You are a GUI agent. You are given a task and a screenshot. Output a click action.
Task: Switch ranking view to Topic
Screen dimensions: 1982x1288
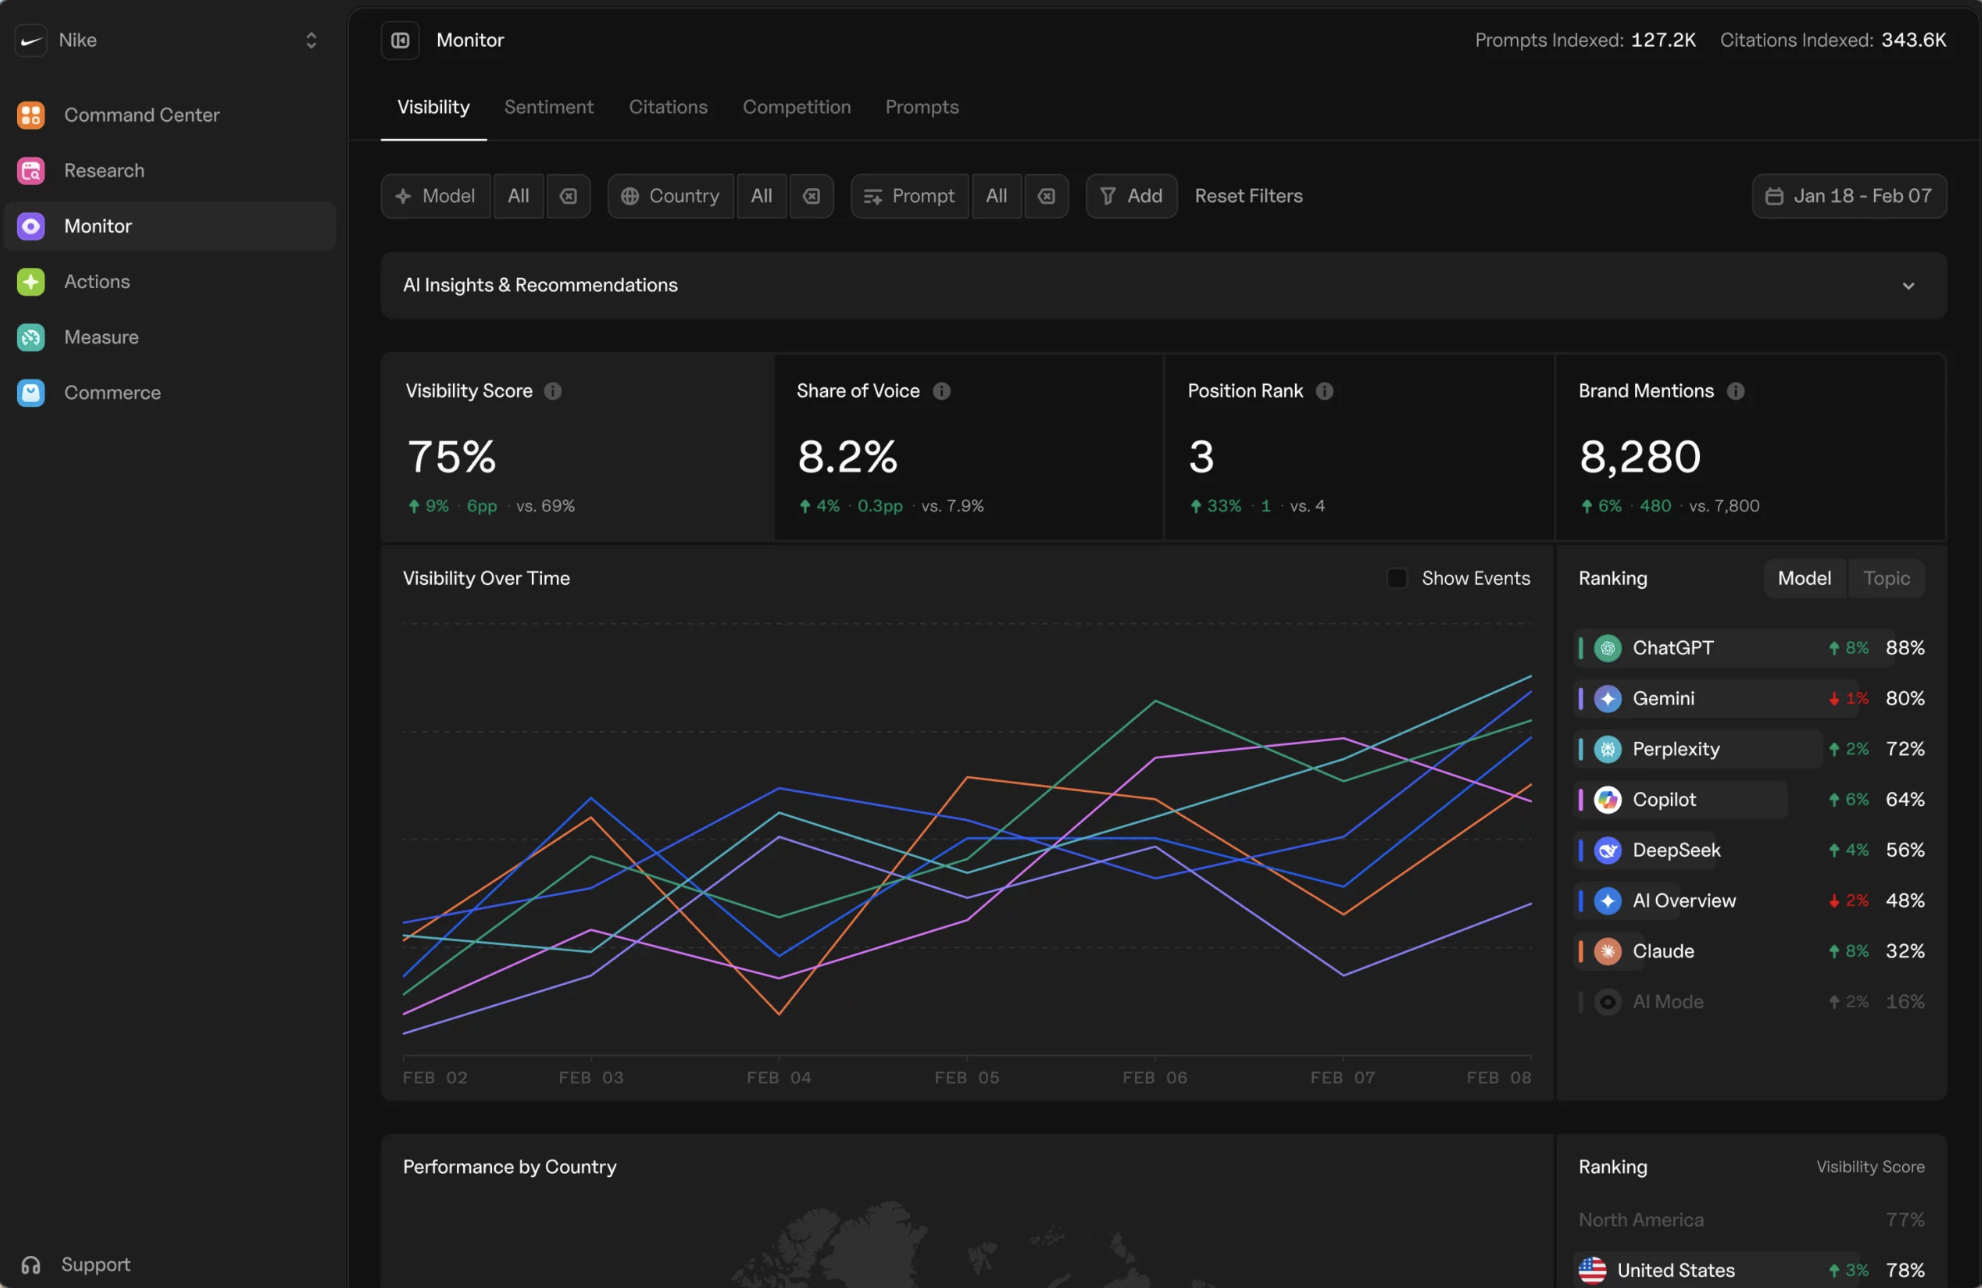pos(1887,579)
